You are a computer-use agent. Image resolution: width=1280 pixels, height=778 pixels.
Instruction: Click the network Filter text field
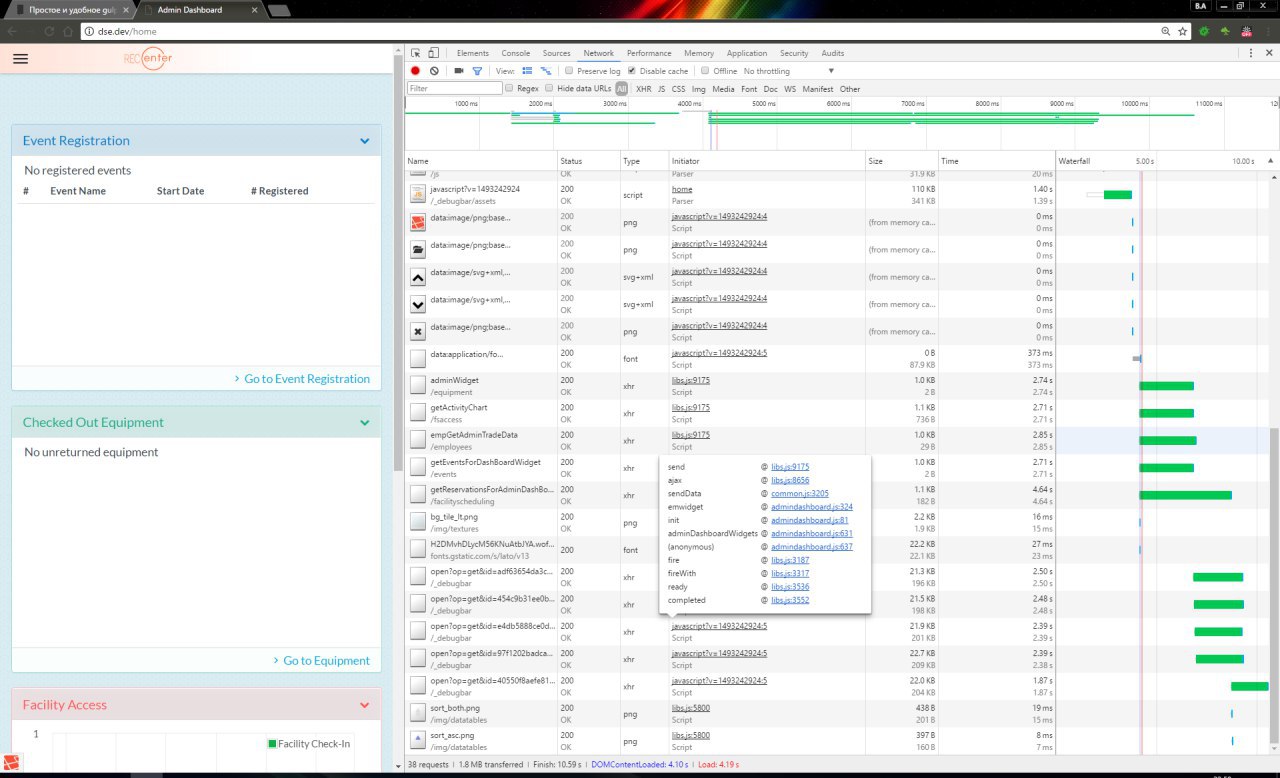pos(455,89)
